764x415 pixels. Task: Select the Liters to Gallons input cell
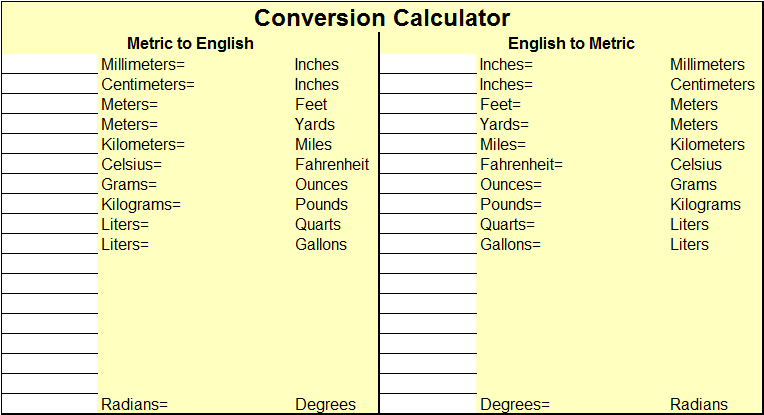tap(50, 244)
